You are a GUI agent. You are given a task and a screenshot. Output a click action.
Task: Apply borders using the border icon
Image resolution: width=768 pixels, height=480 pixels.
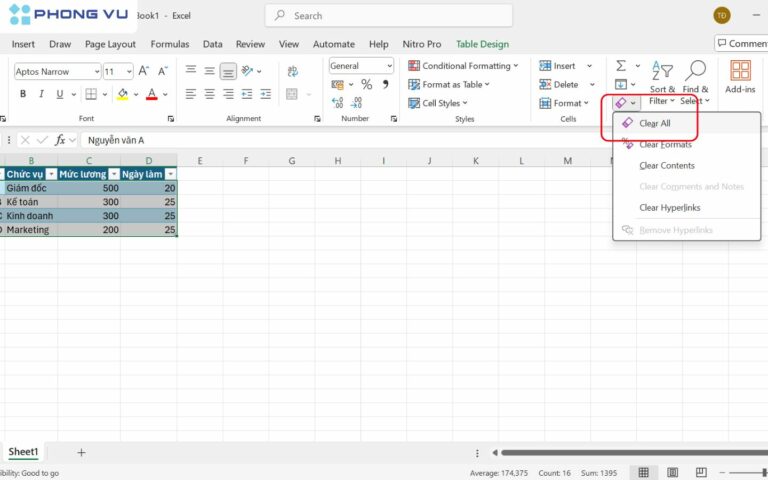pos(91,94)
